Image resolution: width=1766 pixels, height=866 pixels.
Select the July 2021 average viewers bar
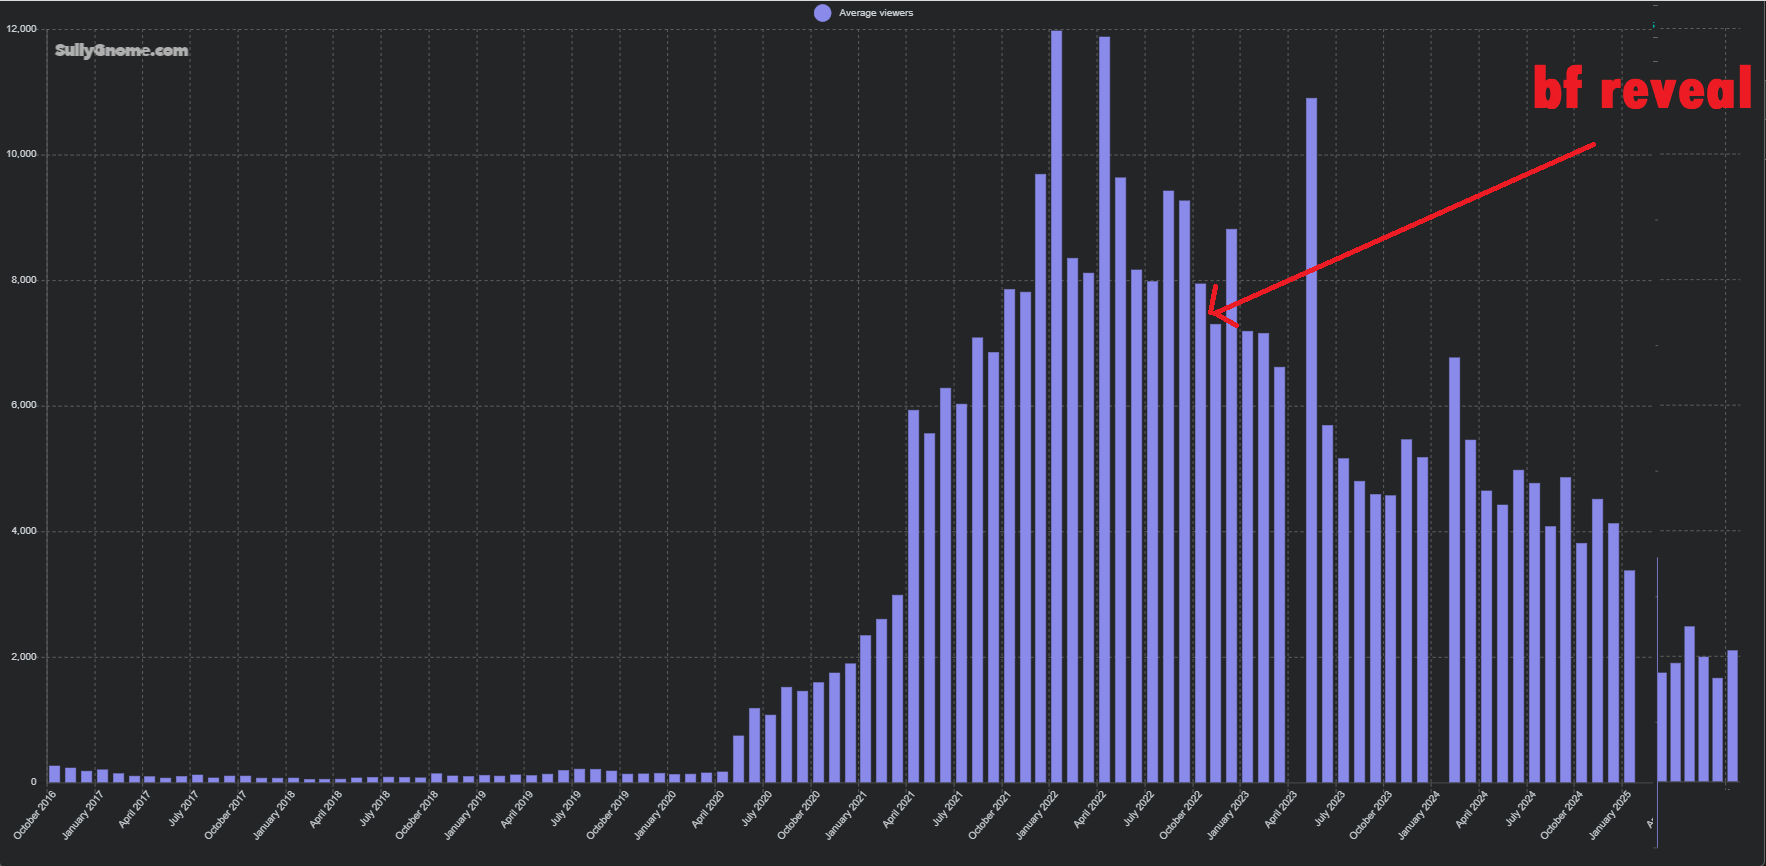pos(961,593)
